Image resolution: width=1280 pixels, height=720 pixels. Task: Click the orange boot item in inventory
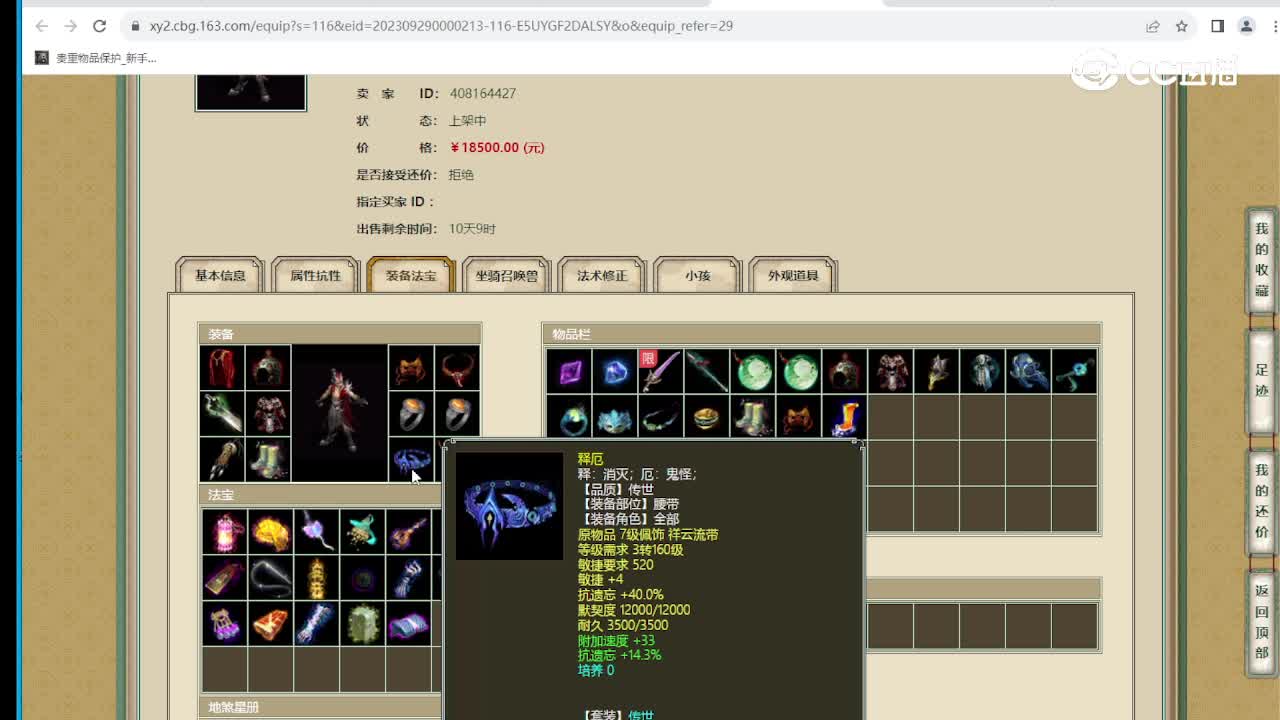pyautogui.click(x=845, y=417)
